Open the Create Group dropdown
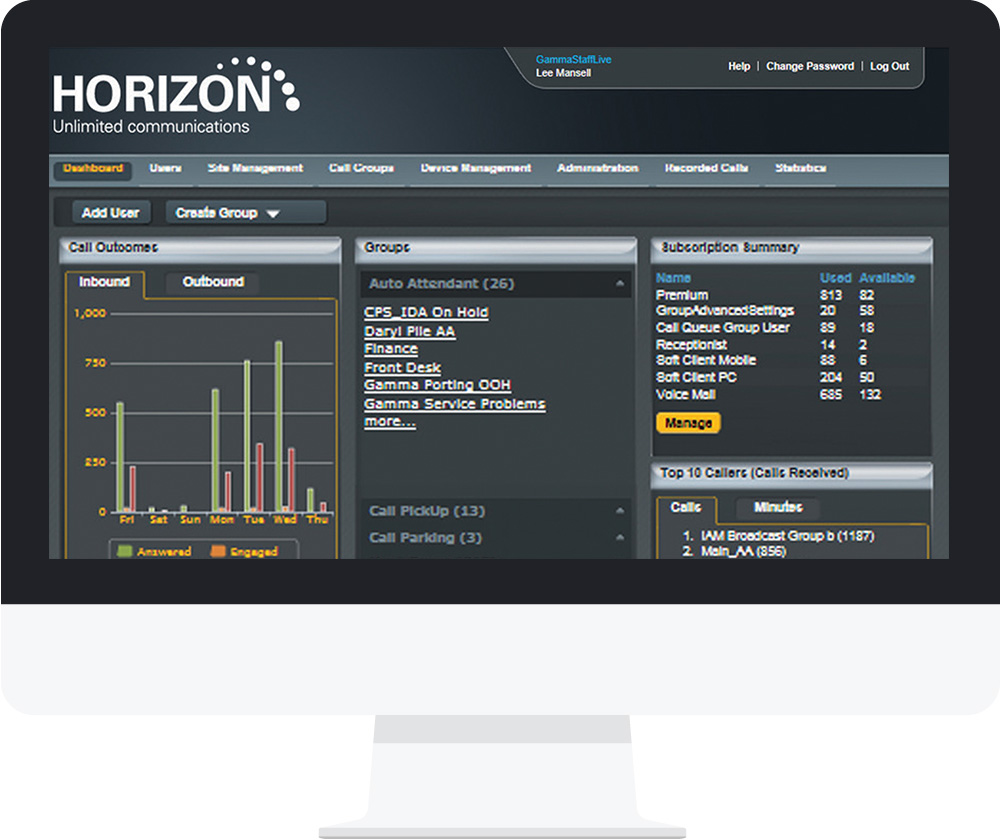 (246, 212)
